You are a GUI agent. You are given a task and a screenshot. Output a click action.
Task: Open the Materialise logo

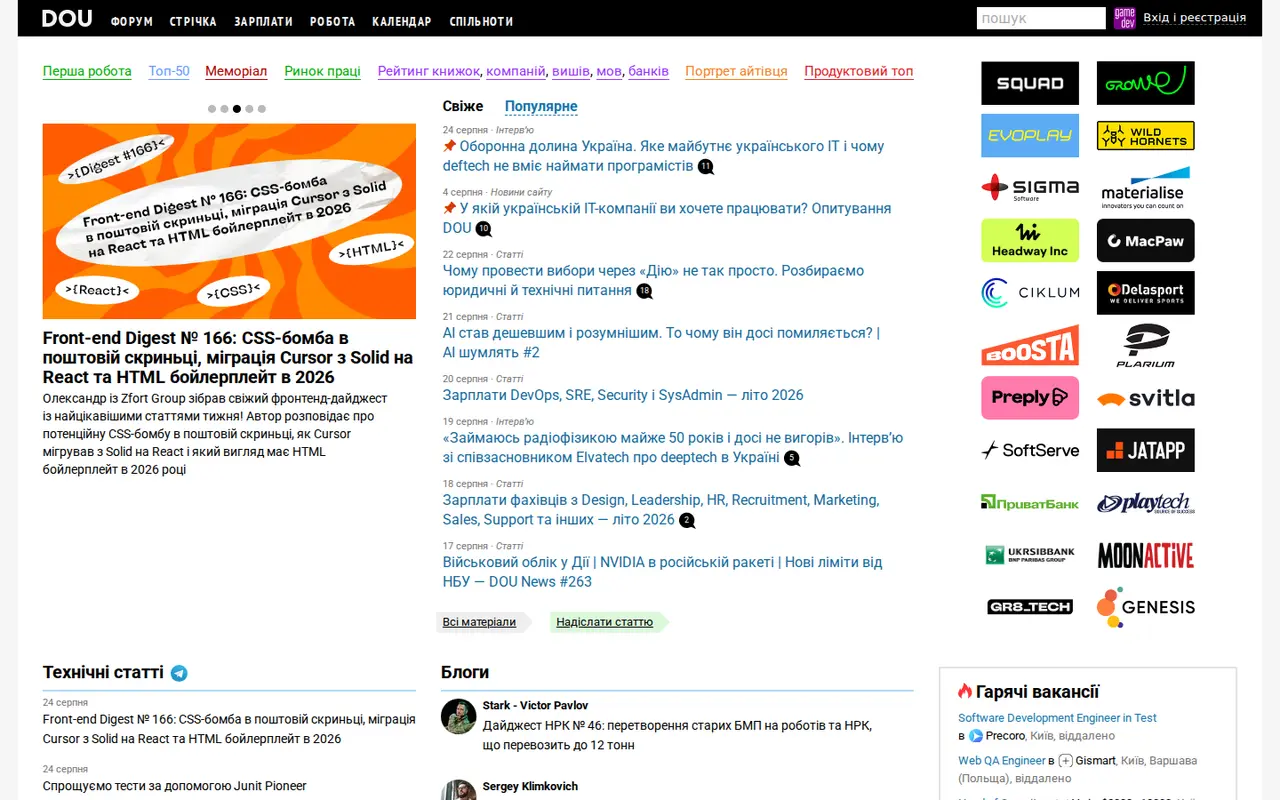[x=1146, y=188]
